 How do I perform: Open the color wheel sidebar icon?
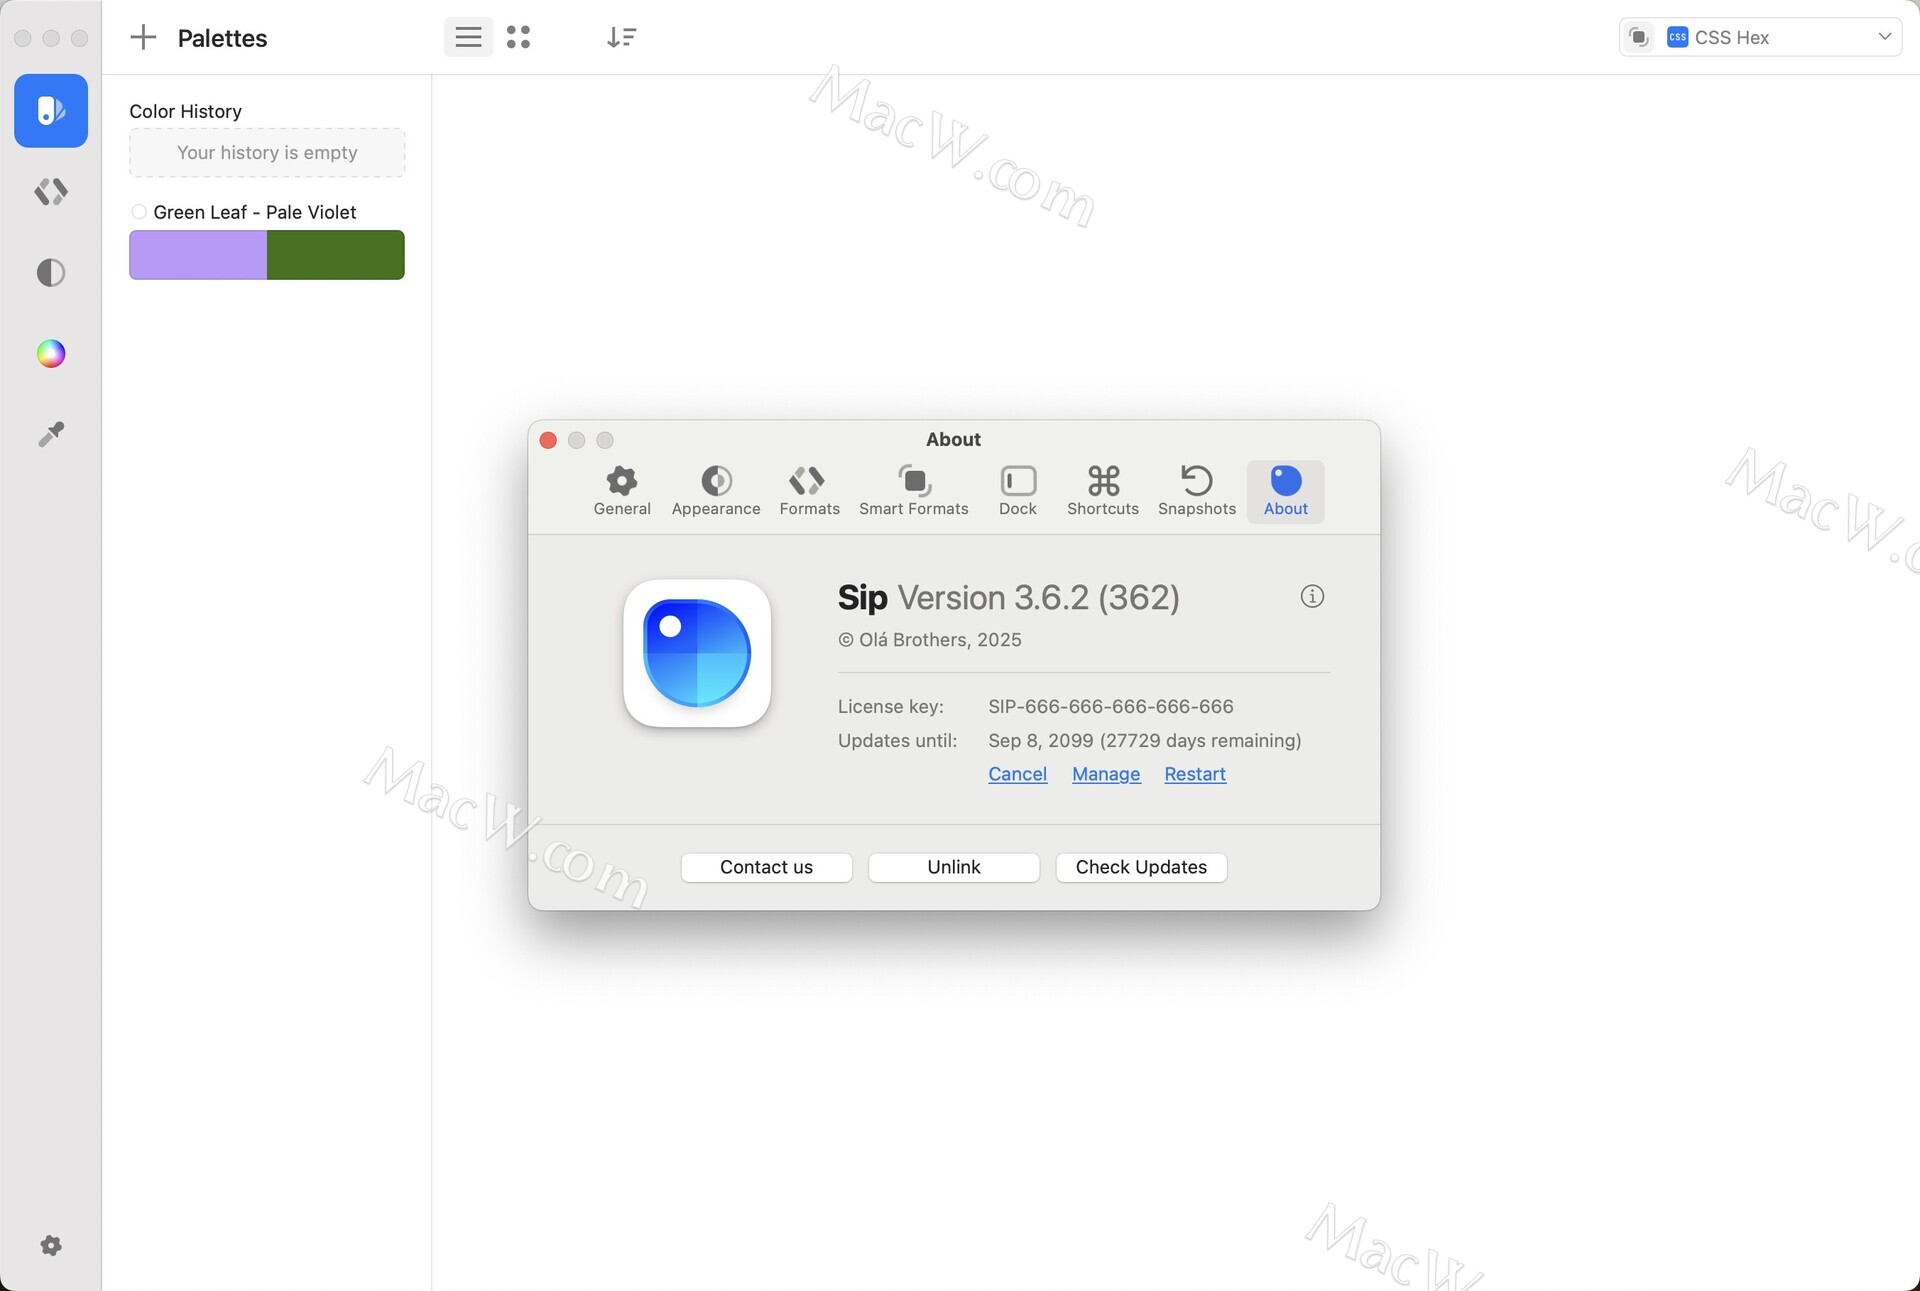tap(51, 353)
